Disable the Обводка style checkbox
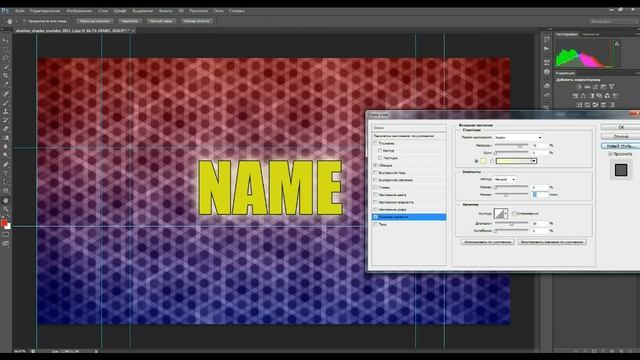640x360 pixels. pos(376,165)
